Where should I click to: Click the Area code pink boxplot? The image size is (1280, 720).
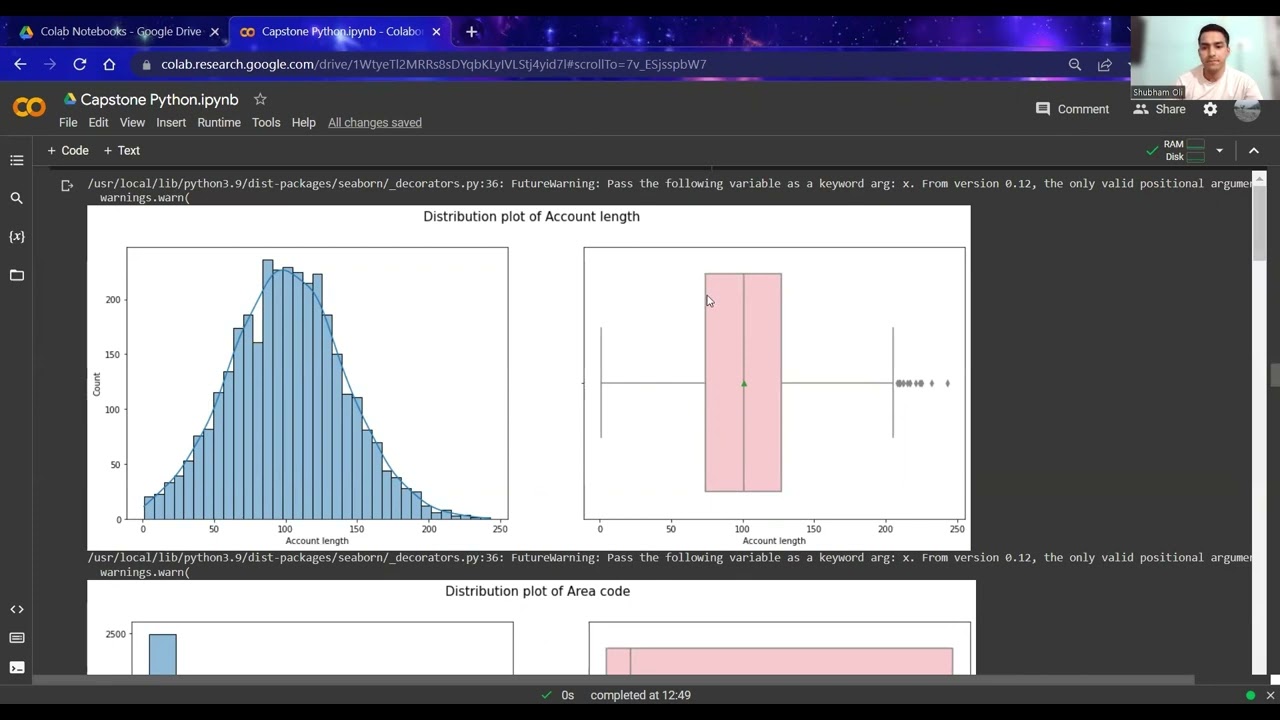click(779, 661)
